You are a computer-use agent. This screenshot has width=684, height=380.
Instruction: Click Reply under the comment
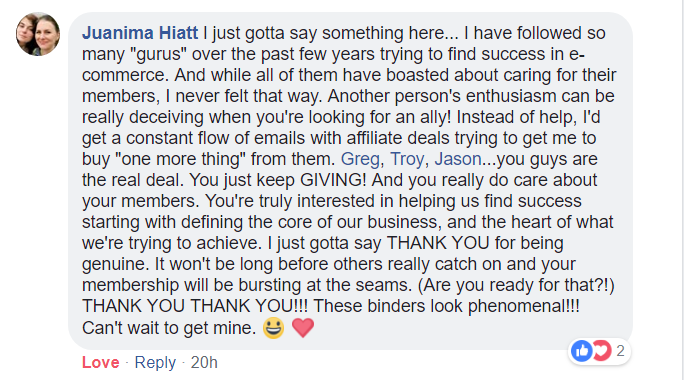pos(155,363)
